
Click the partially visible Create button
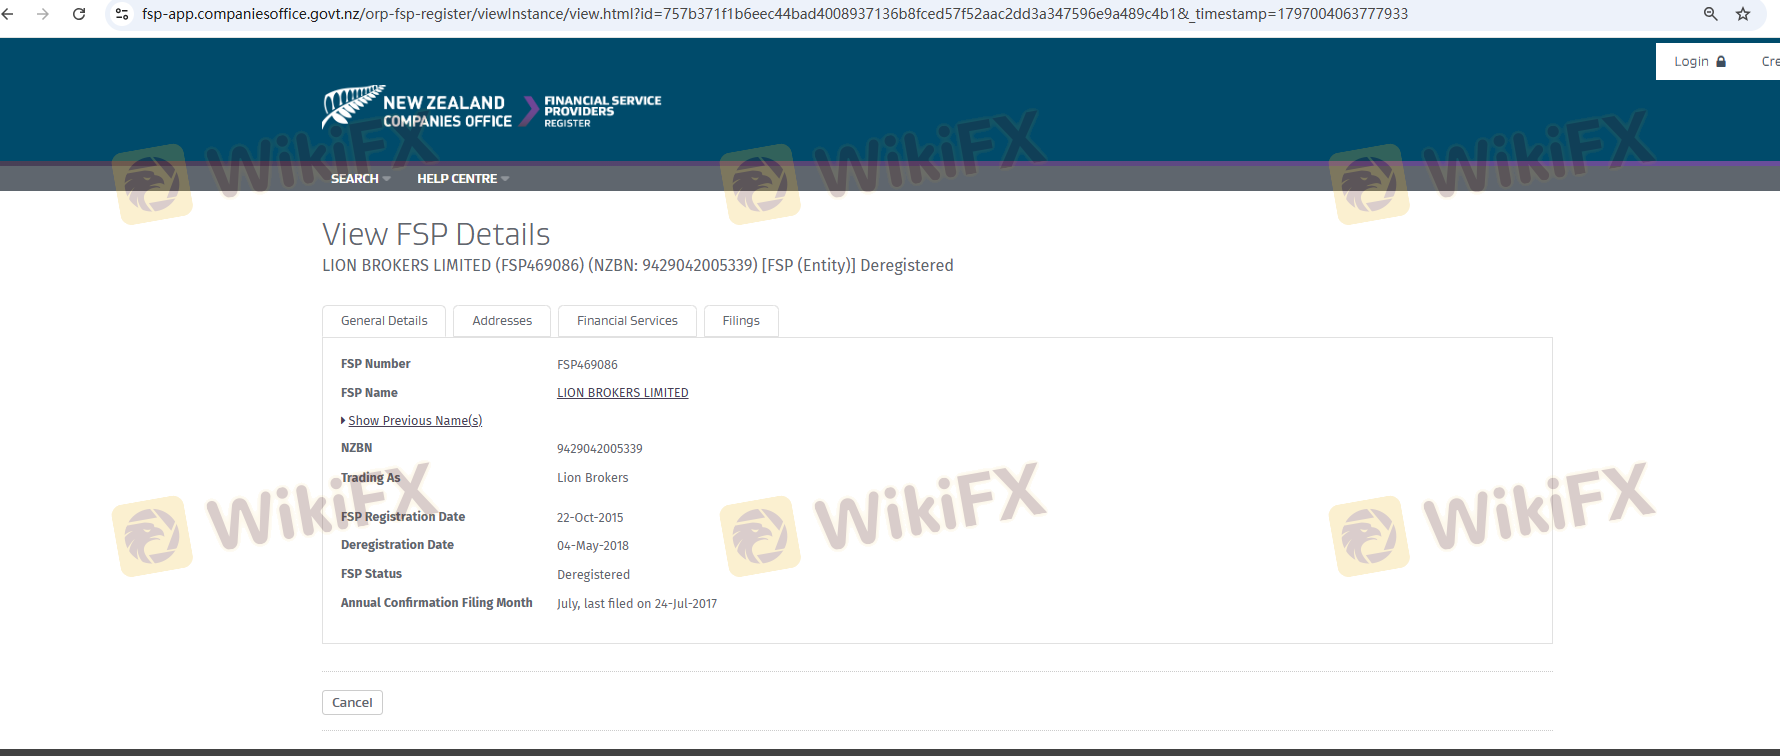click(1769, 61)
